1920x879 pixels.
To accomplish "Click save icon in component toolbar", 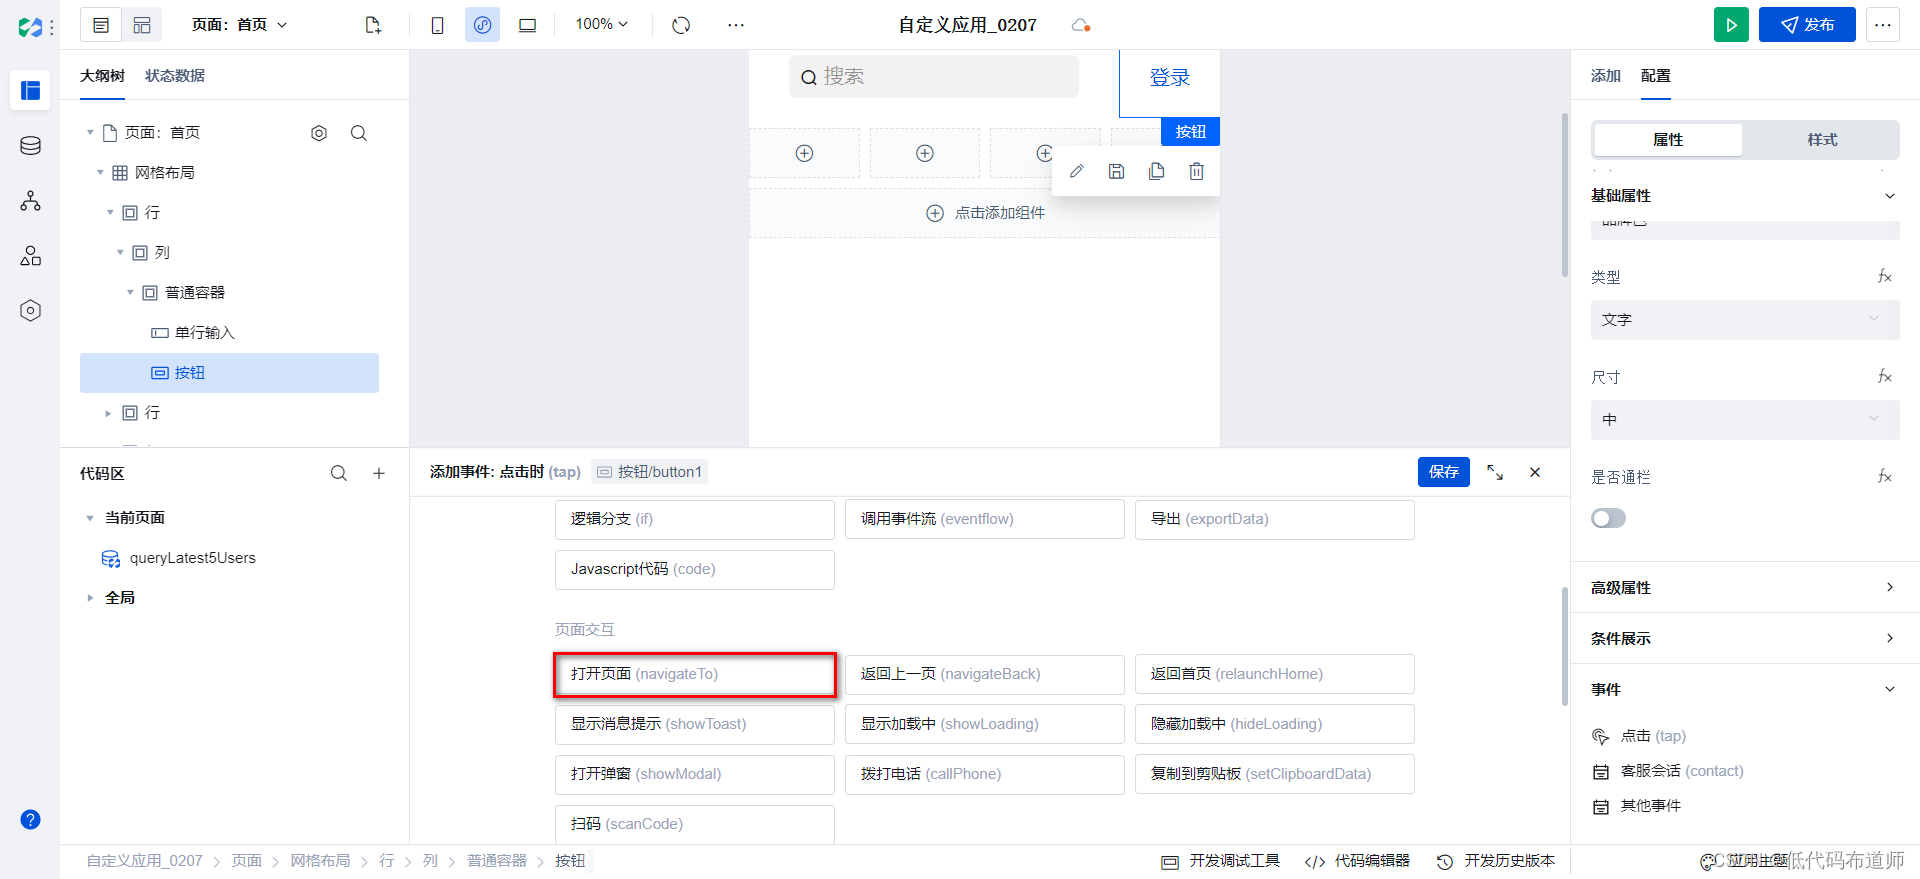I will point(1116,171).
